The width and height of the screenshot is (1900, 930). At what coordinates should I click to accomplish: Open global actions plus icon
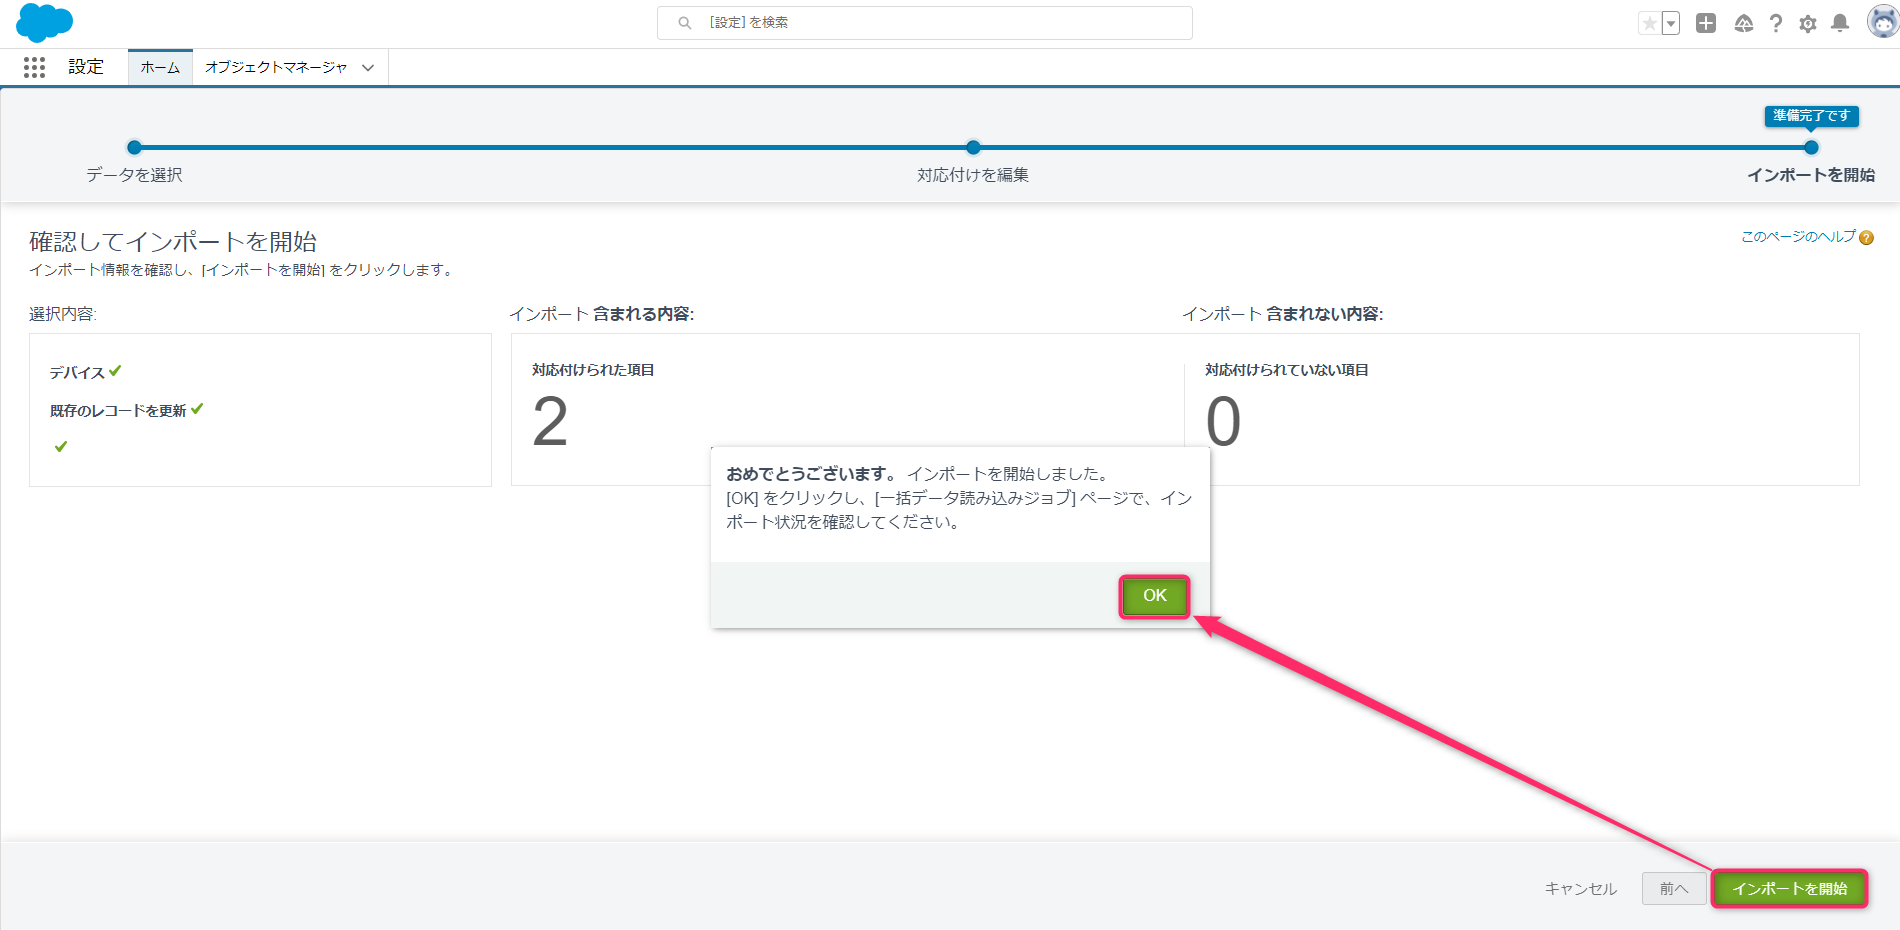[1706, 23]
